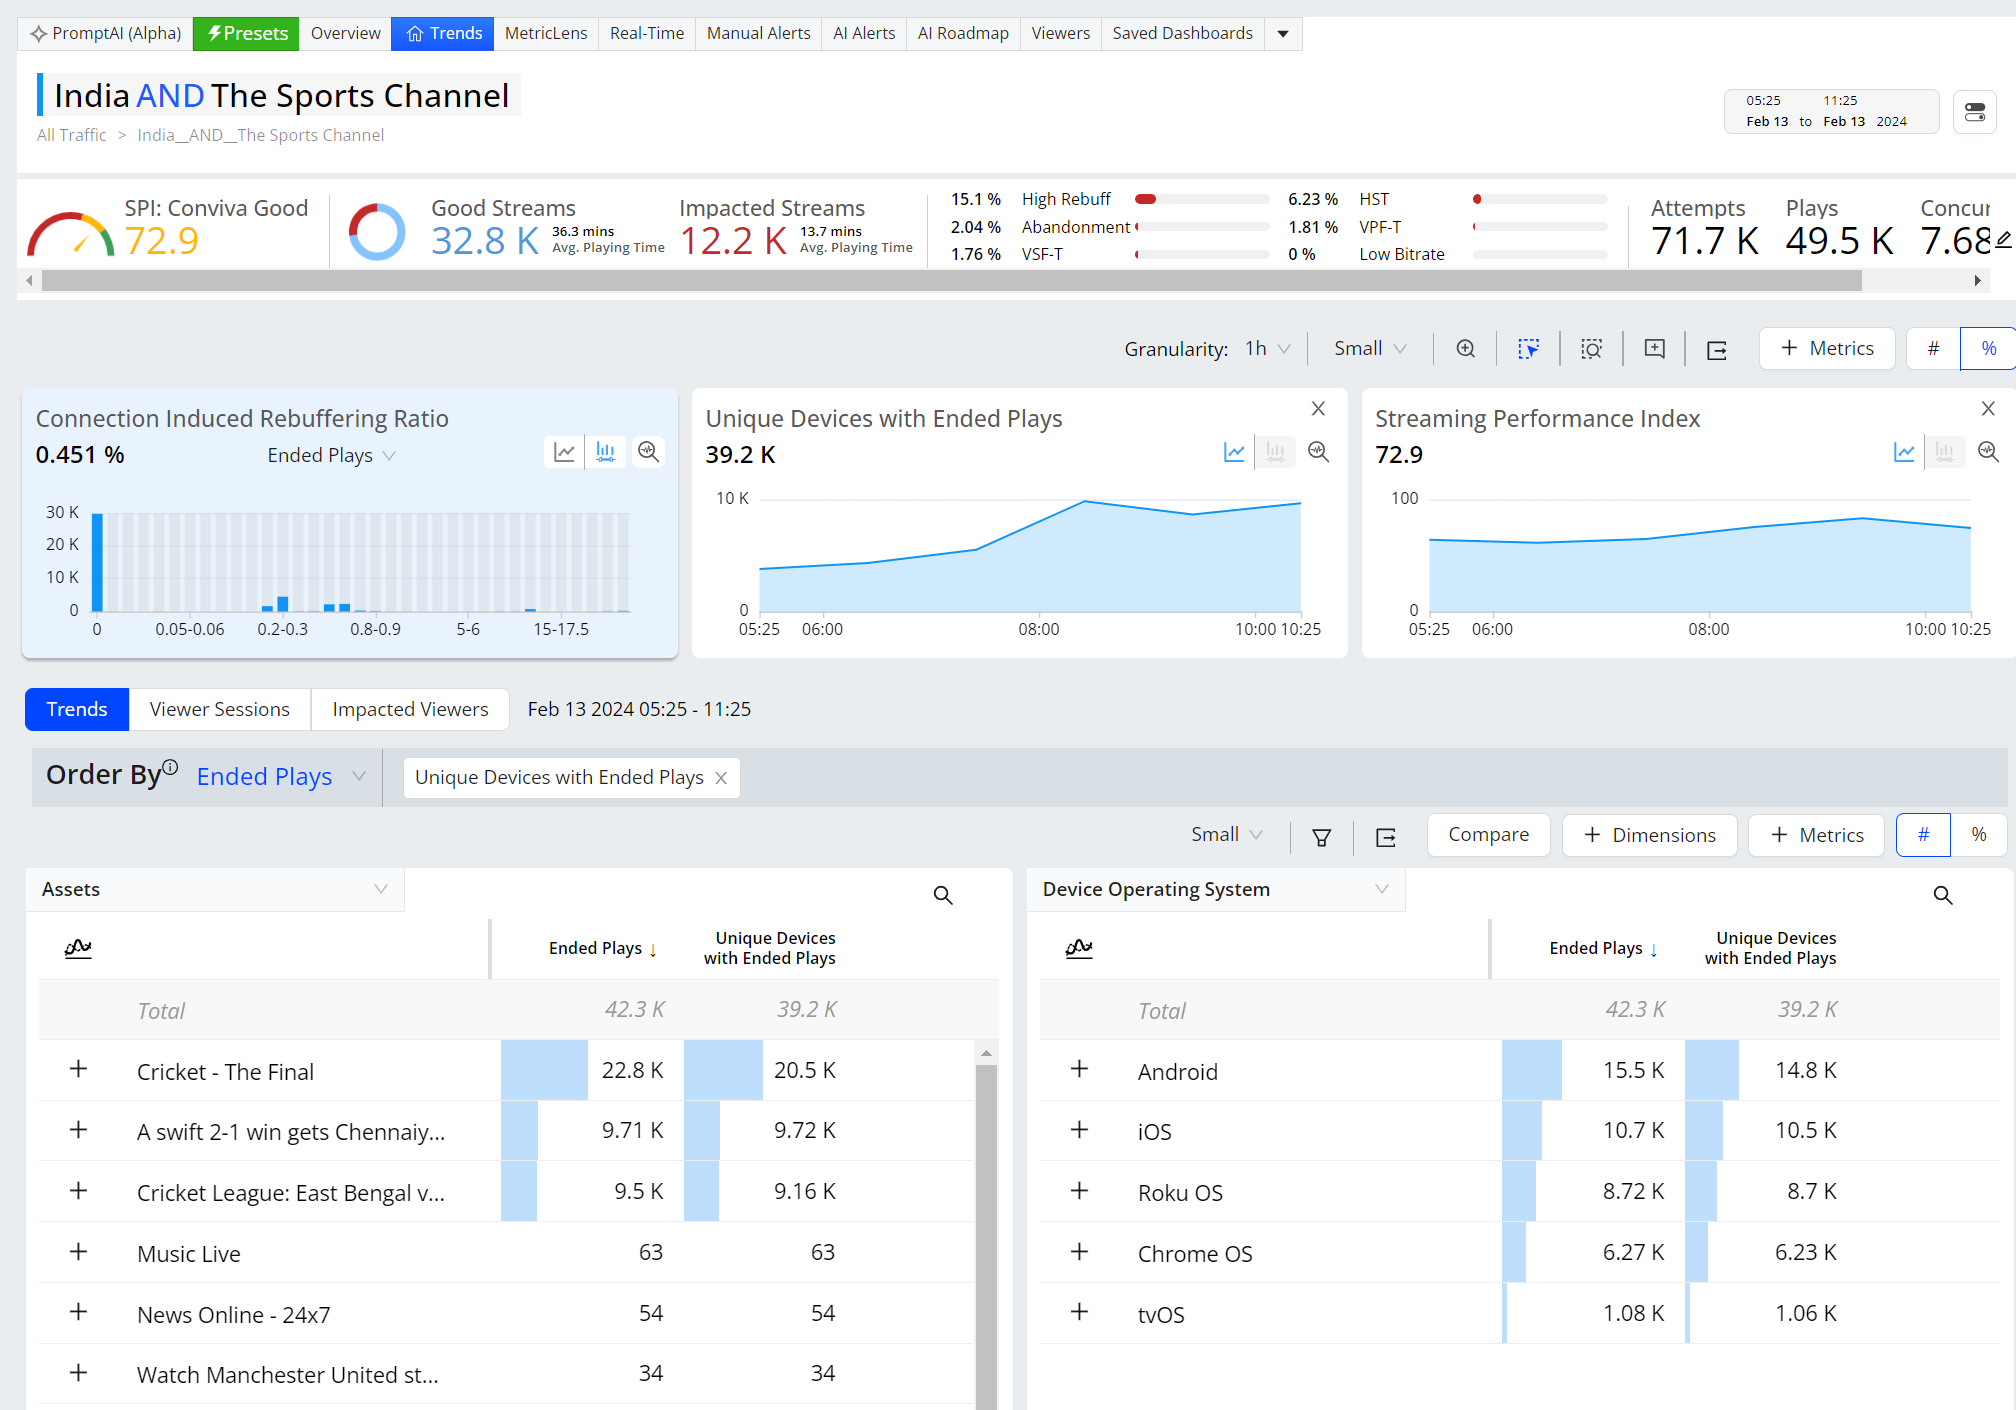Click time-series icon in Device Operating System table
Image resolution: width=2016 pixels, height=1410 pixels.
tap(1078, 948)
